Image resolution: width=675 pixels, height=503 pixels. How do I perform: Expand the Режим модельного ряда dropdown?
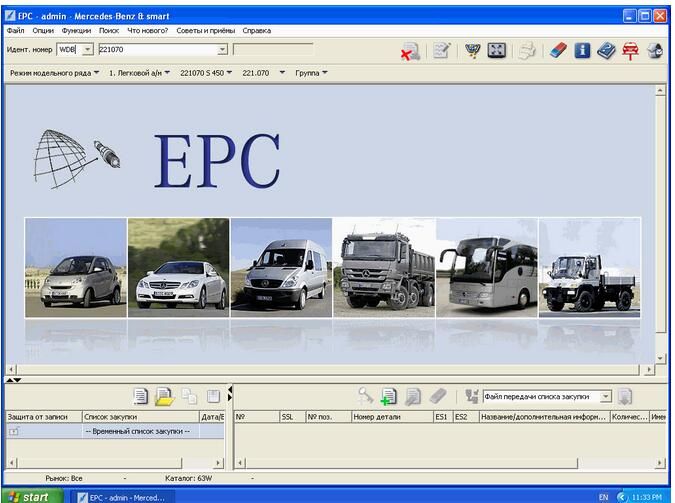coord(54,72)
